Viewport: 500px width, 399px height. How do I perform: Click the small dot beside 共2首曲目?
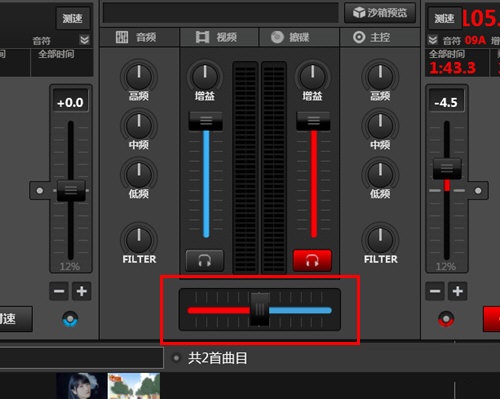176,358
